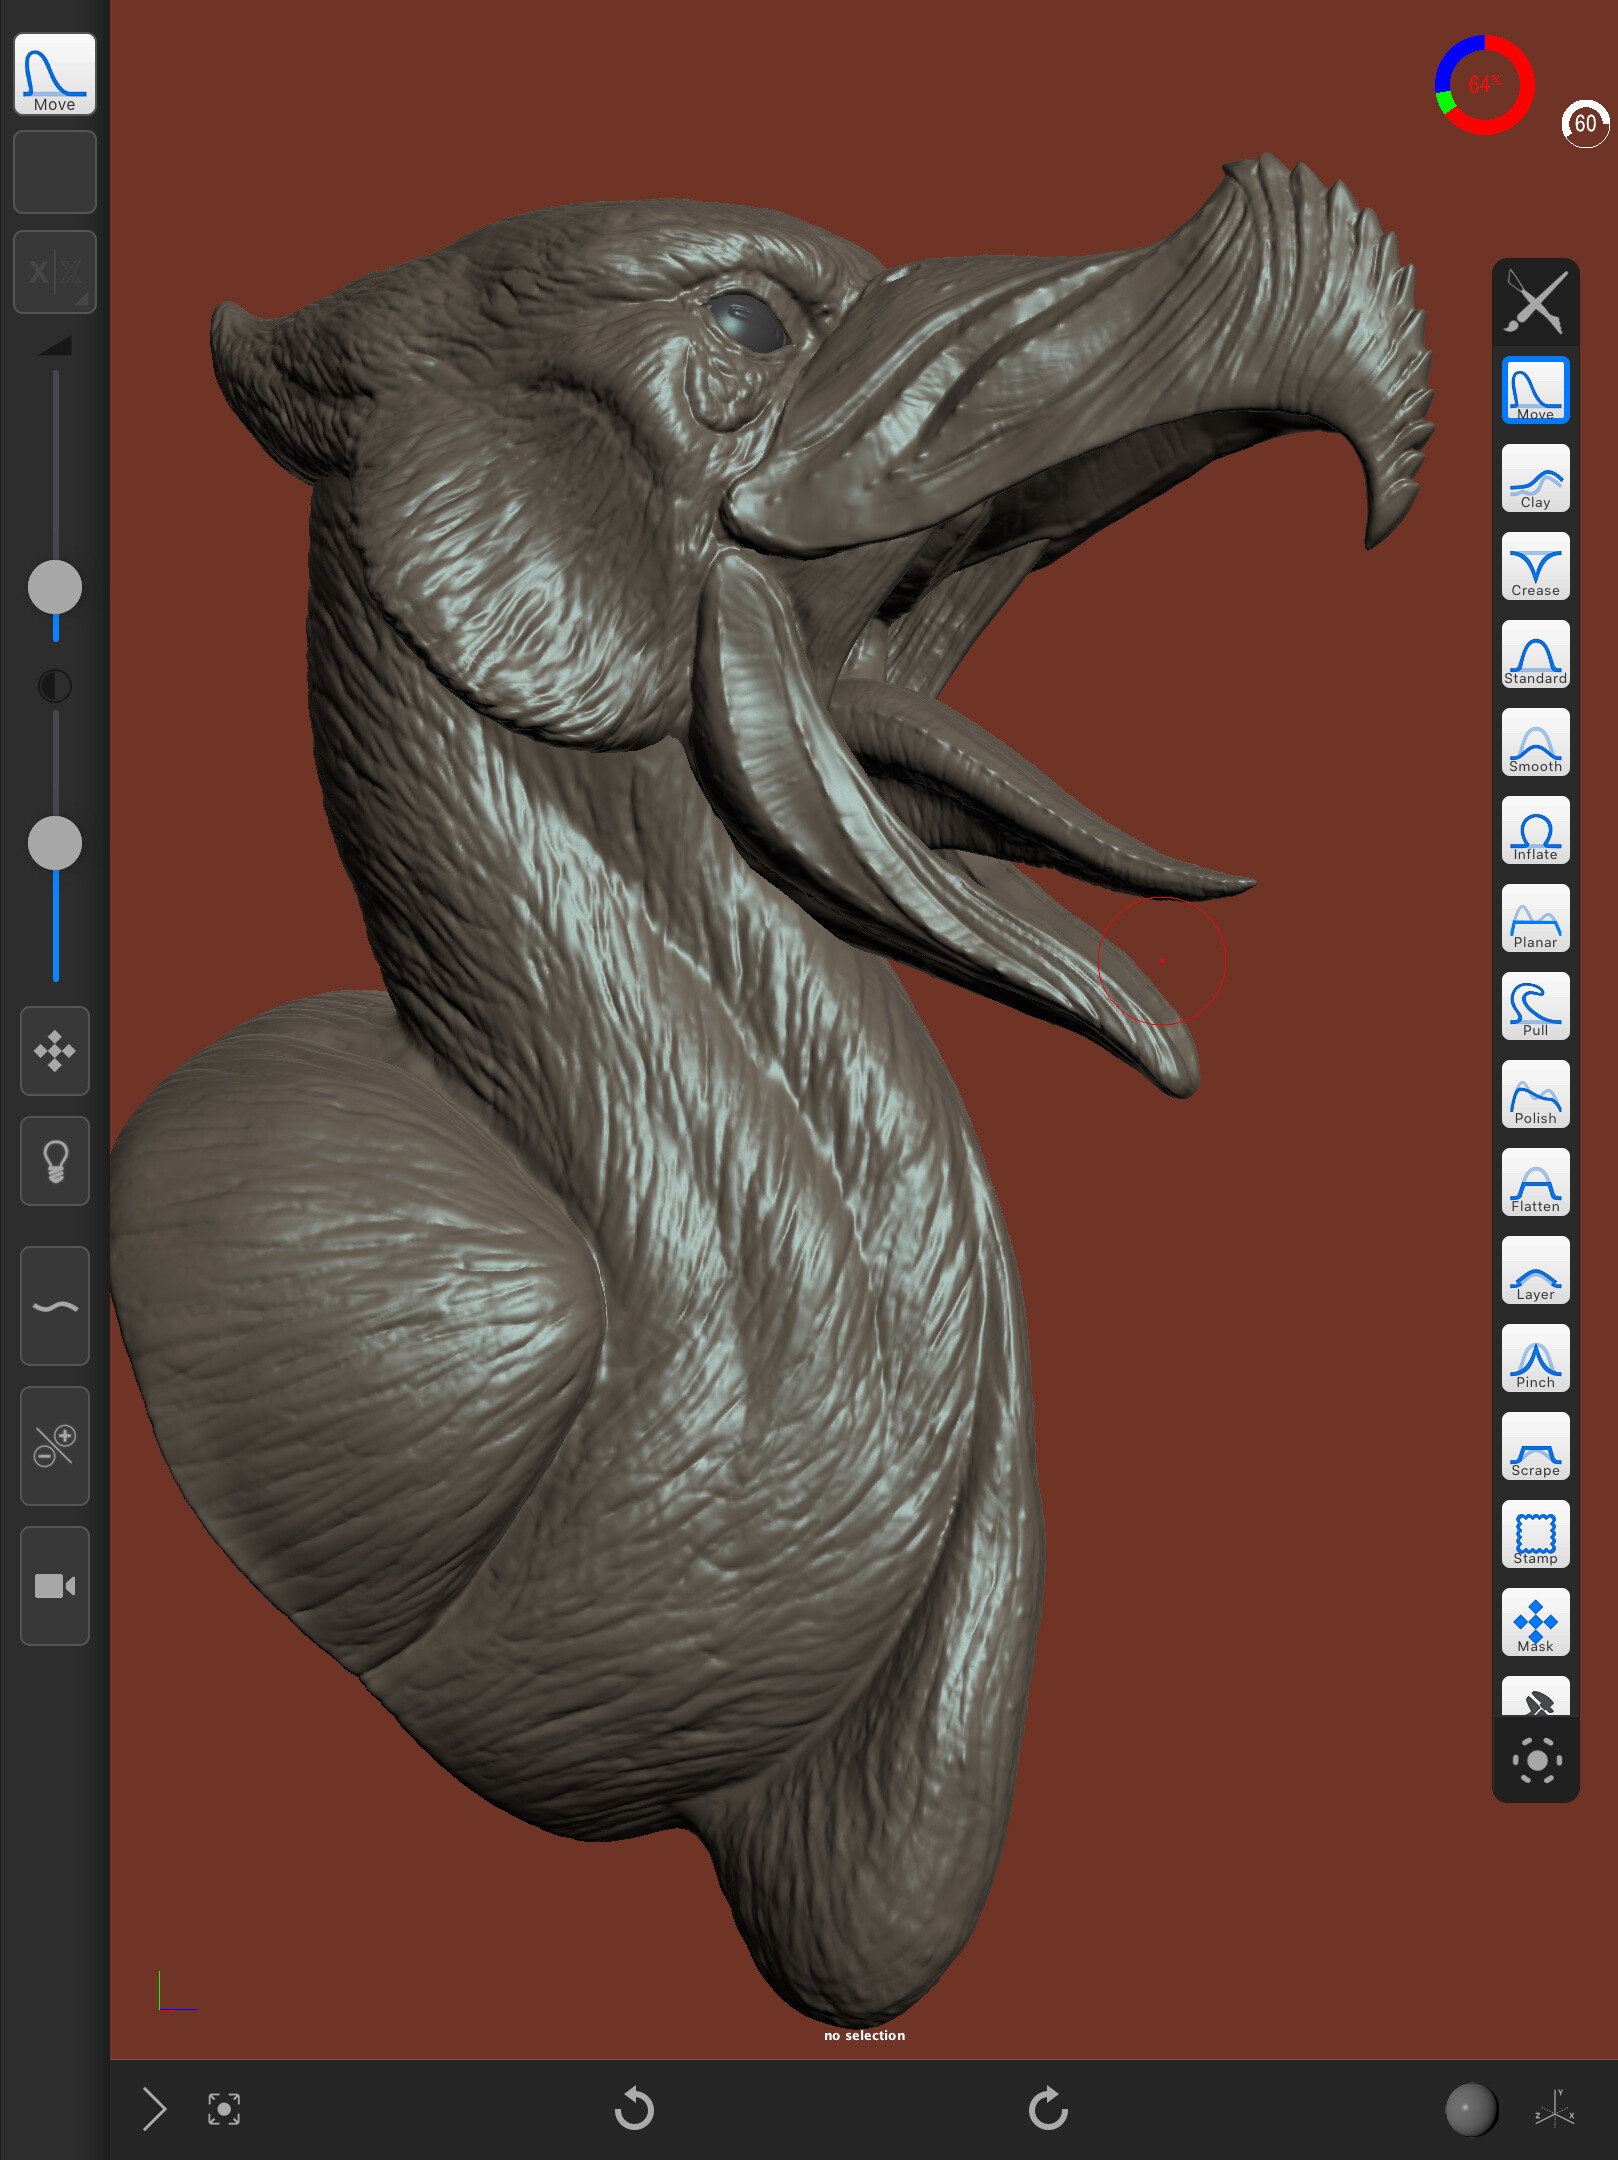Choose the Smooth brush
The image size is (1618, 2160).
point(1535,743)
